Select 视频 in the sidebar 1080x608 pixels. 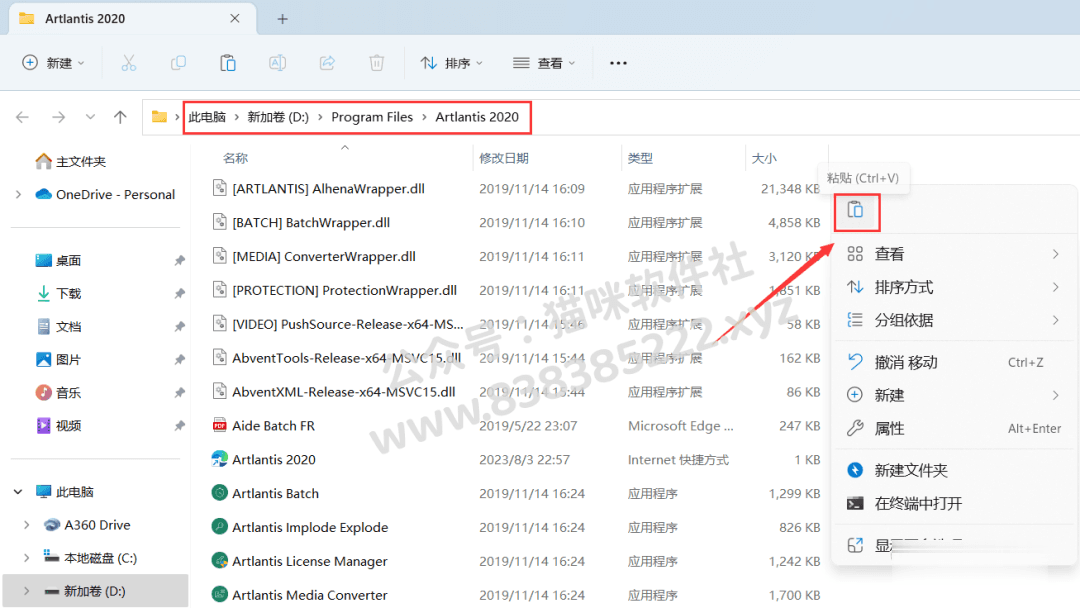pyautogui.click(x=69, y=426)
